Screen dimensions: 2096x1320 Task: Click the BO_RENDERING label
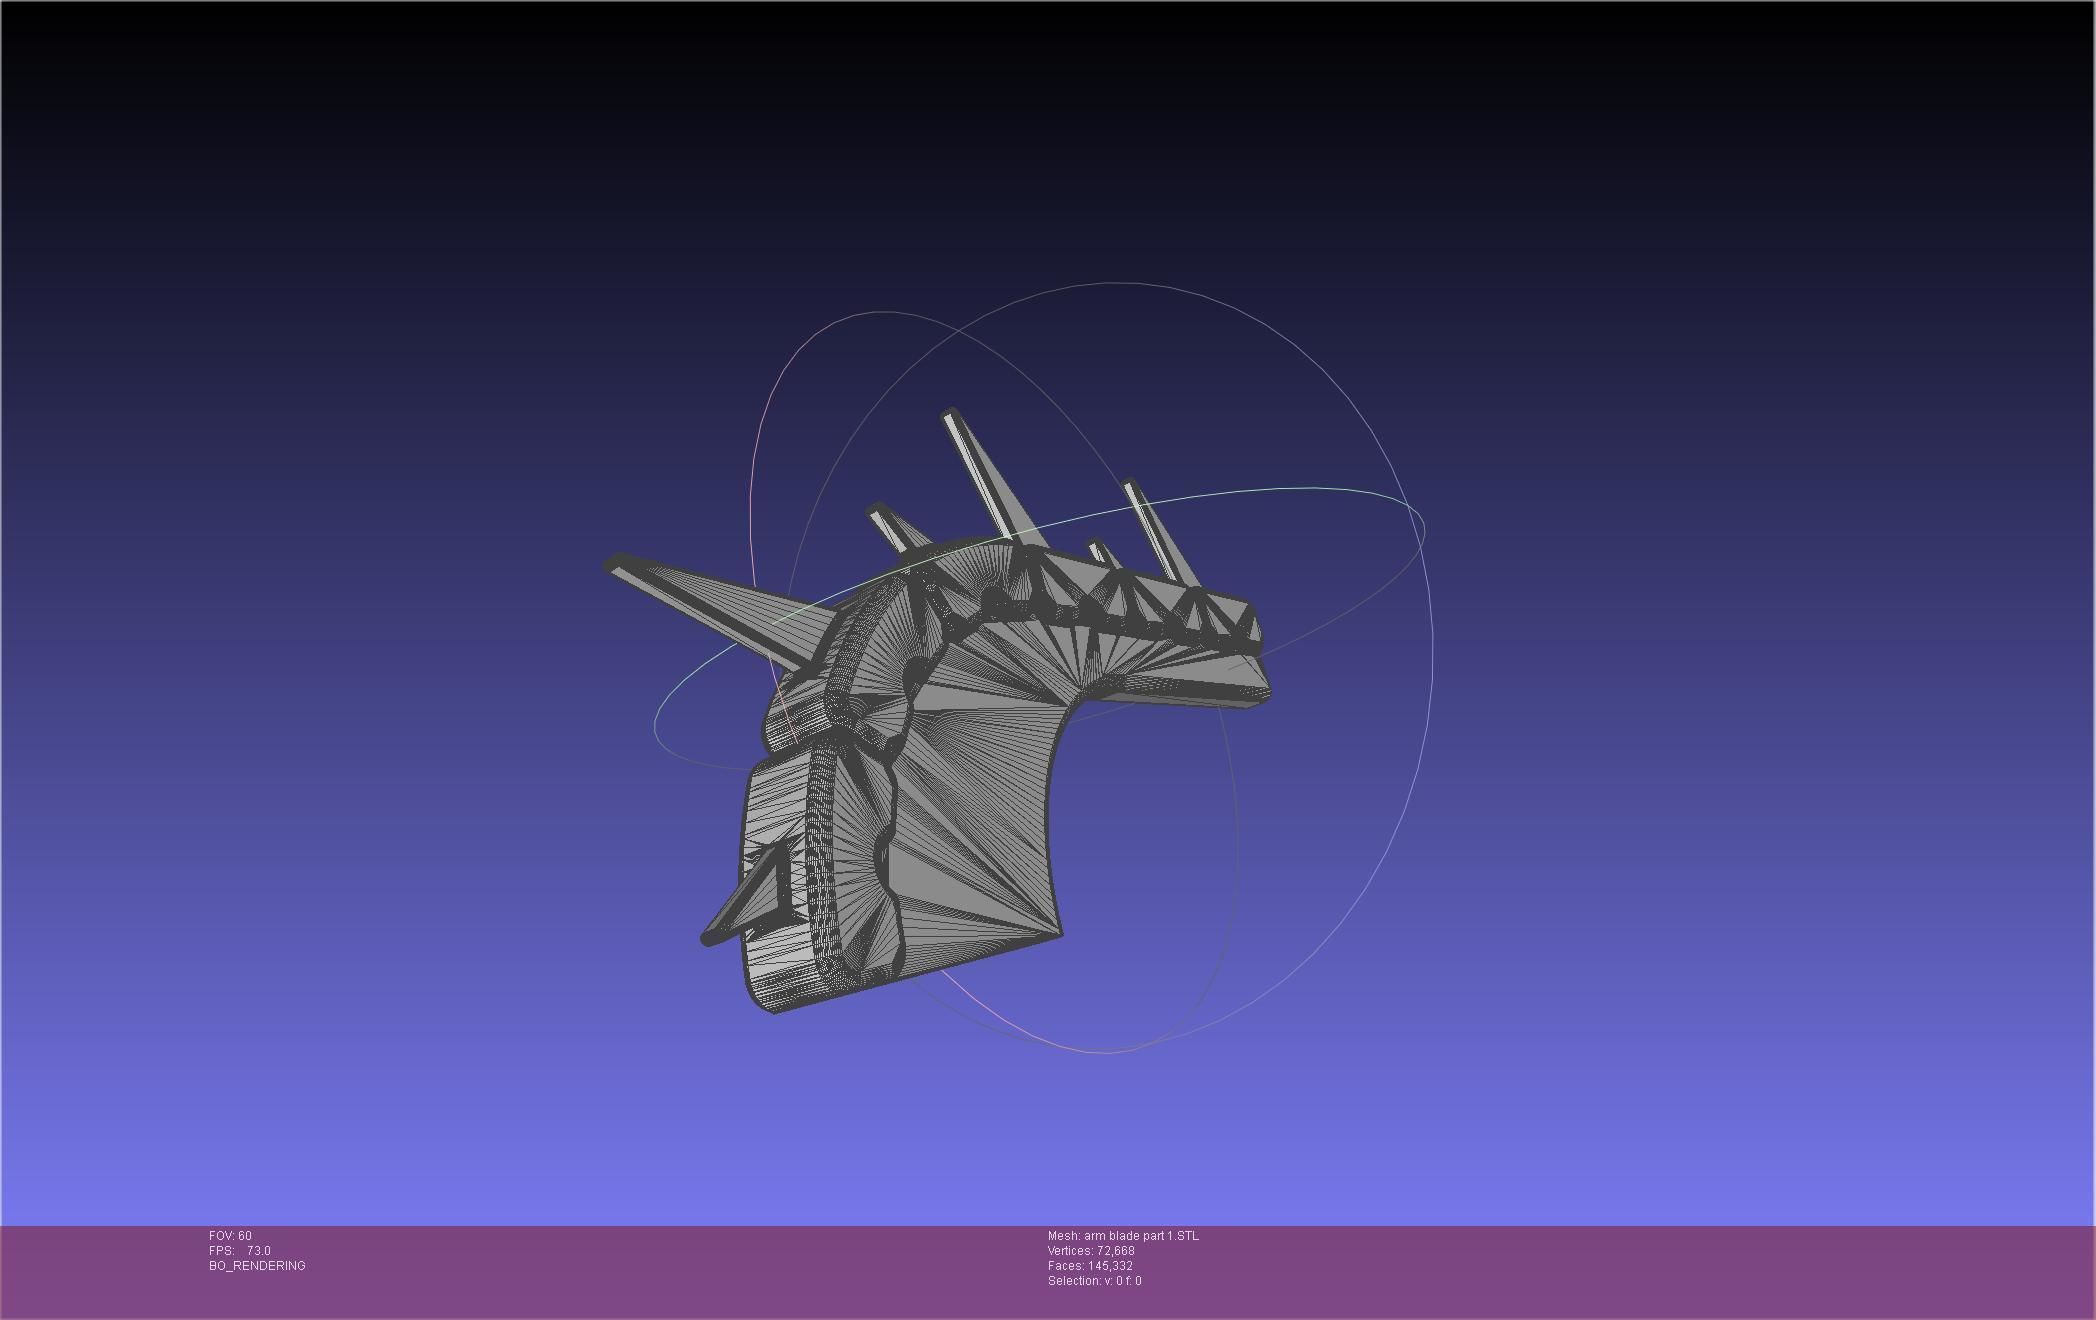[257, 1266]
